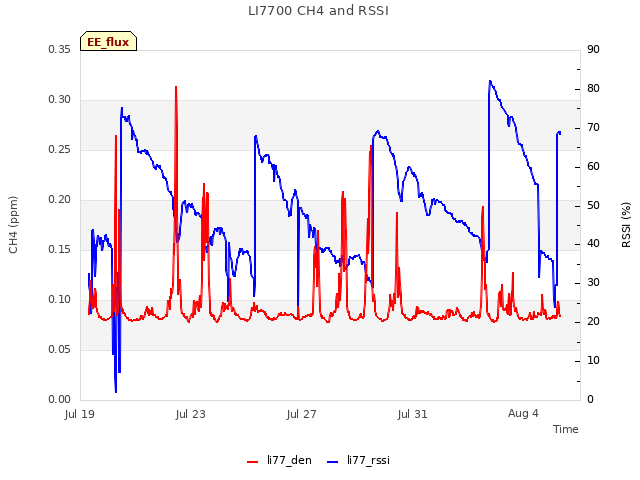Click the 80 right axis value
This screenshot has height=480, width=640.
point(593,89)
